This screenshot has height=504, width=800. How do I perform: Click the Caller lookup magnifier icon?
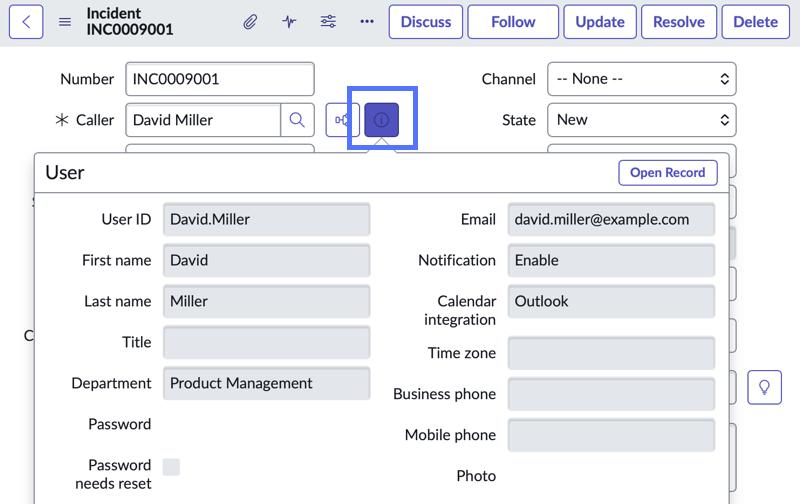point(297,120)
